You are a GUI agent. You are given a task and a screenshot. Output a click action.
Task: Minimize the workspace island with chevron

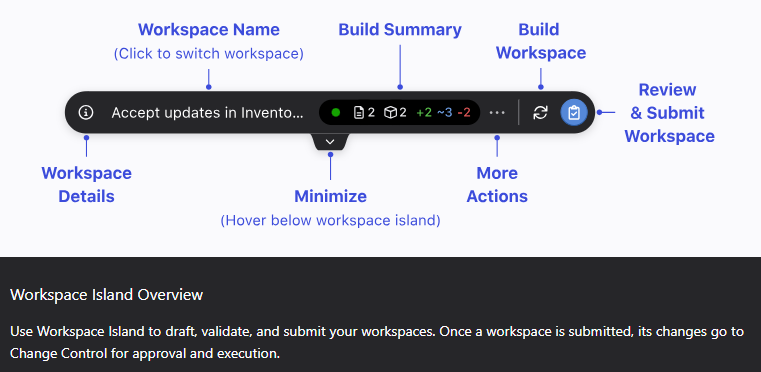[330, 141]
